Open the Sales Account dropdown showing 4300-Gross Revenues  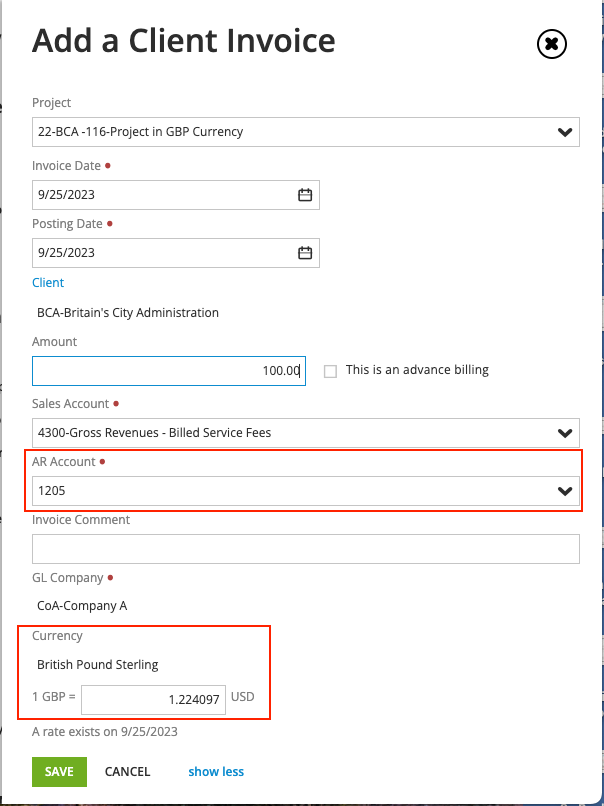pyautogui.click(x=300, y=432)
